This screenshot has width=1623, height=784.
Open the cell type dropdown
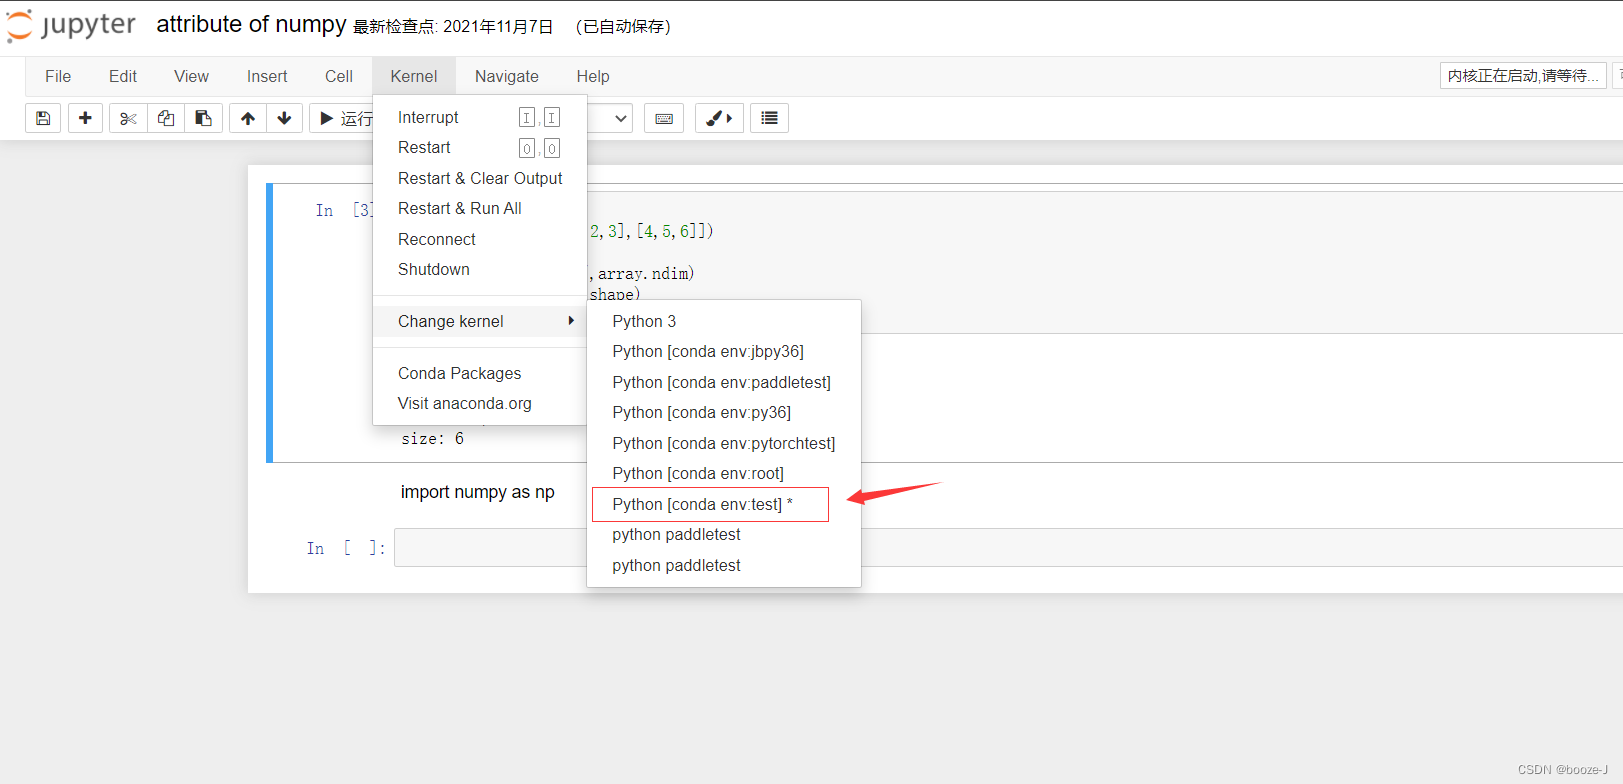click(609, 118)
